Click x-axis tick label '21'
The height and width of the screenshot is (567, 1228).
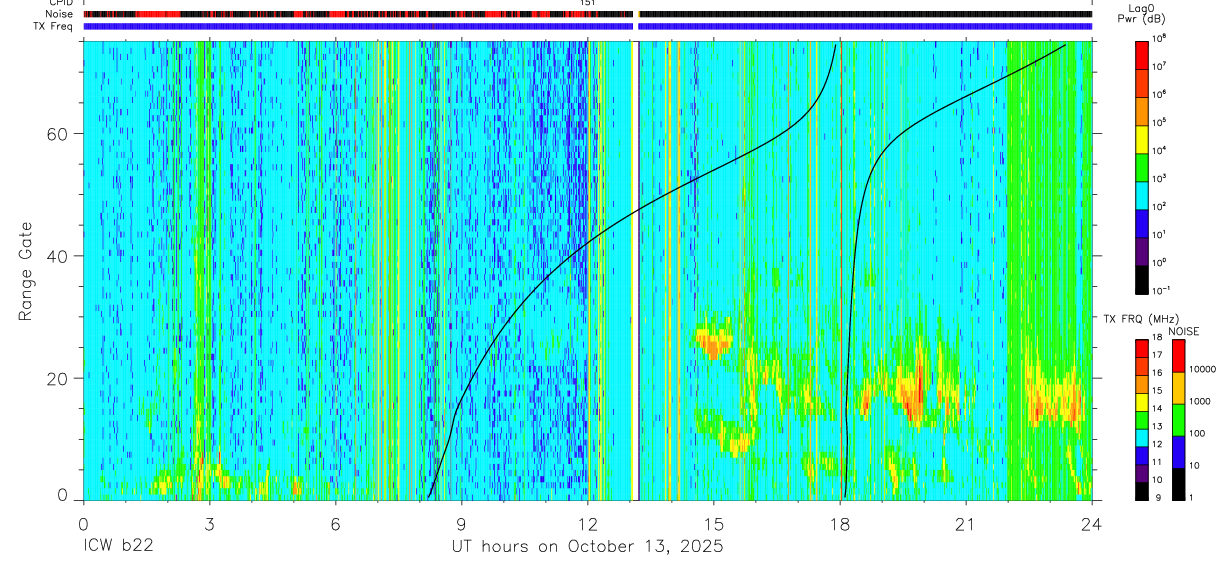tap(966, 523)
